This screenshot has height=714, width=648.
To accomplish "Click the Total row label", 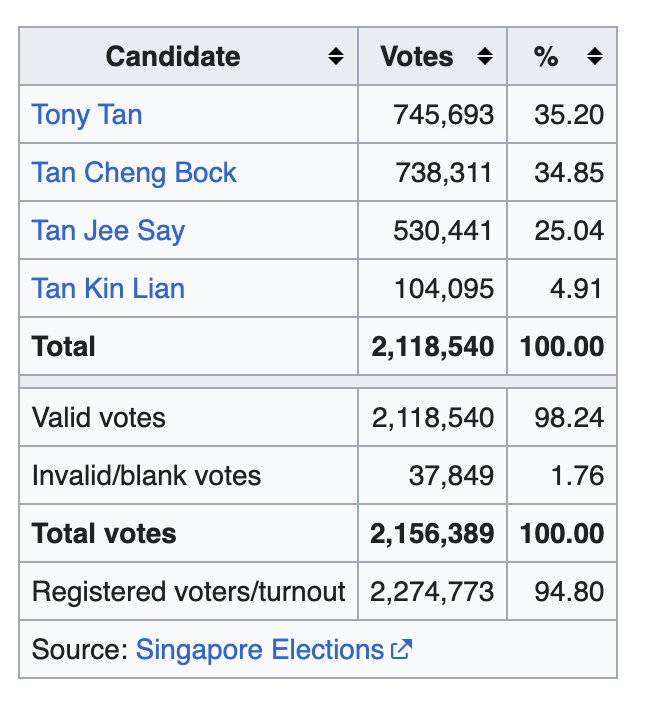I will click(x=63, y=347).
